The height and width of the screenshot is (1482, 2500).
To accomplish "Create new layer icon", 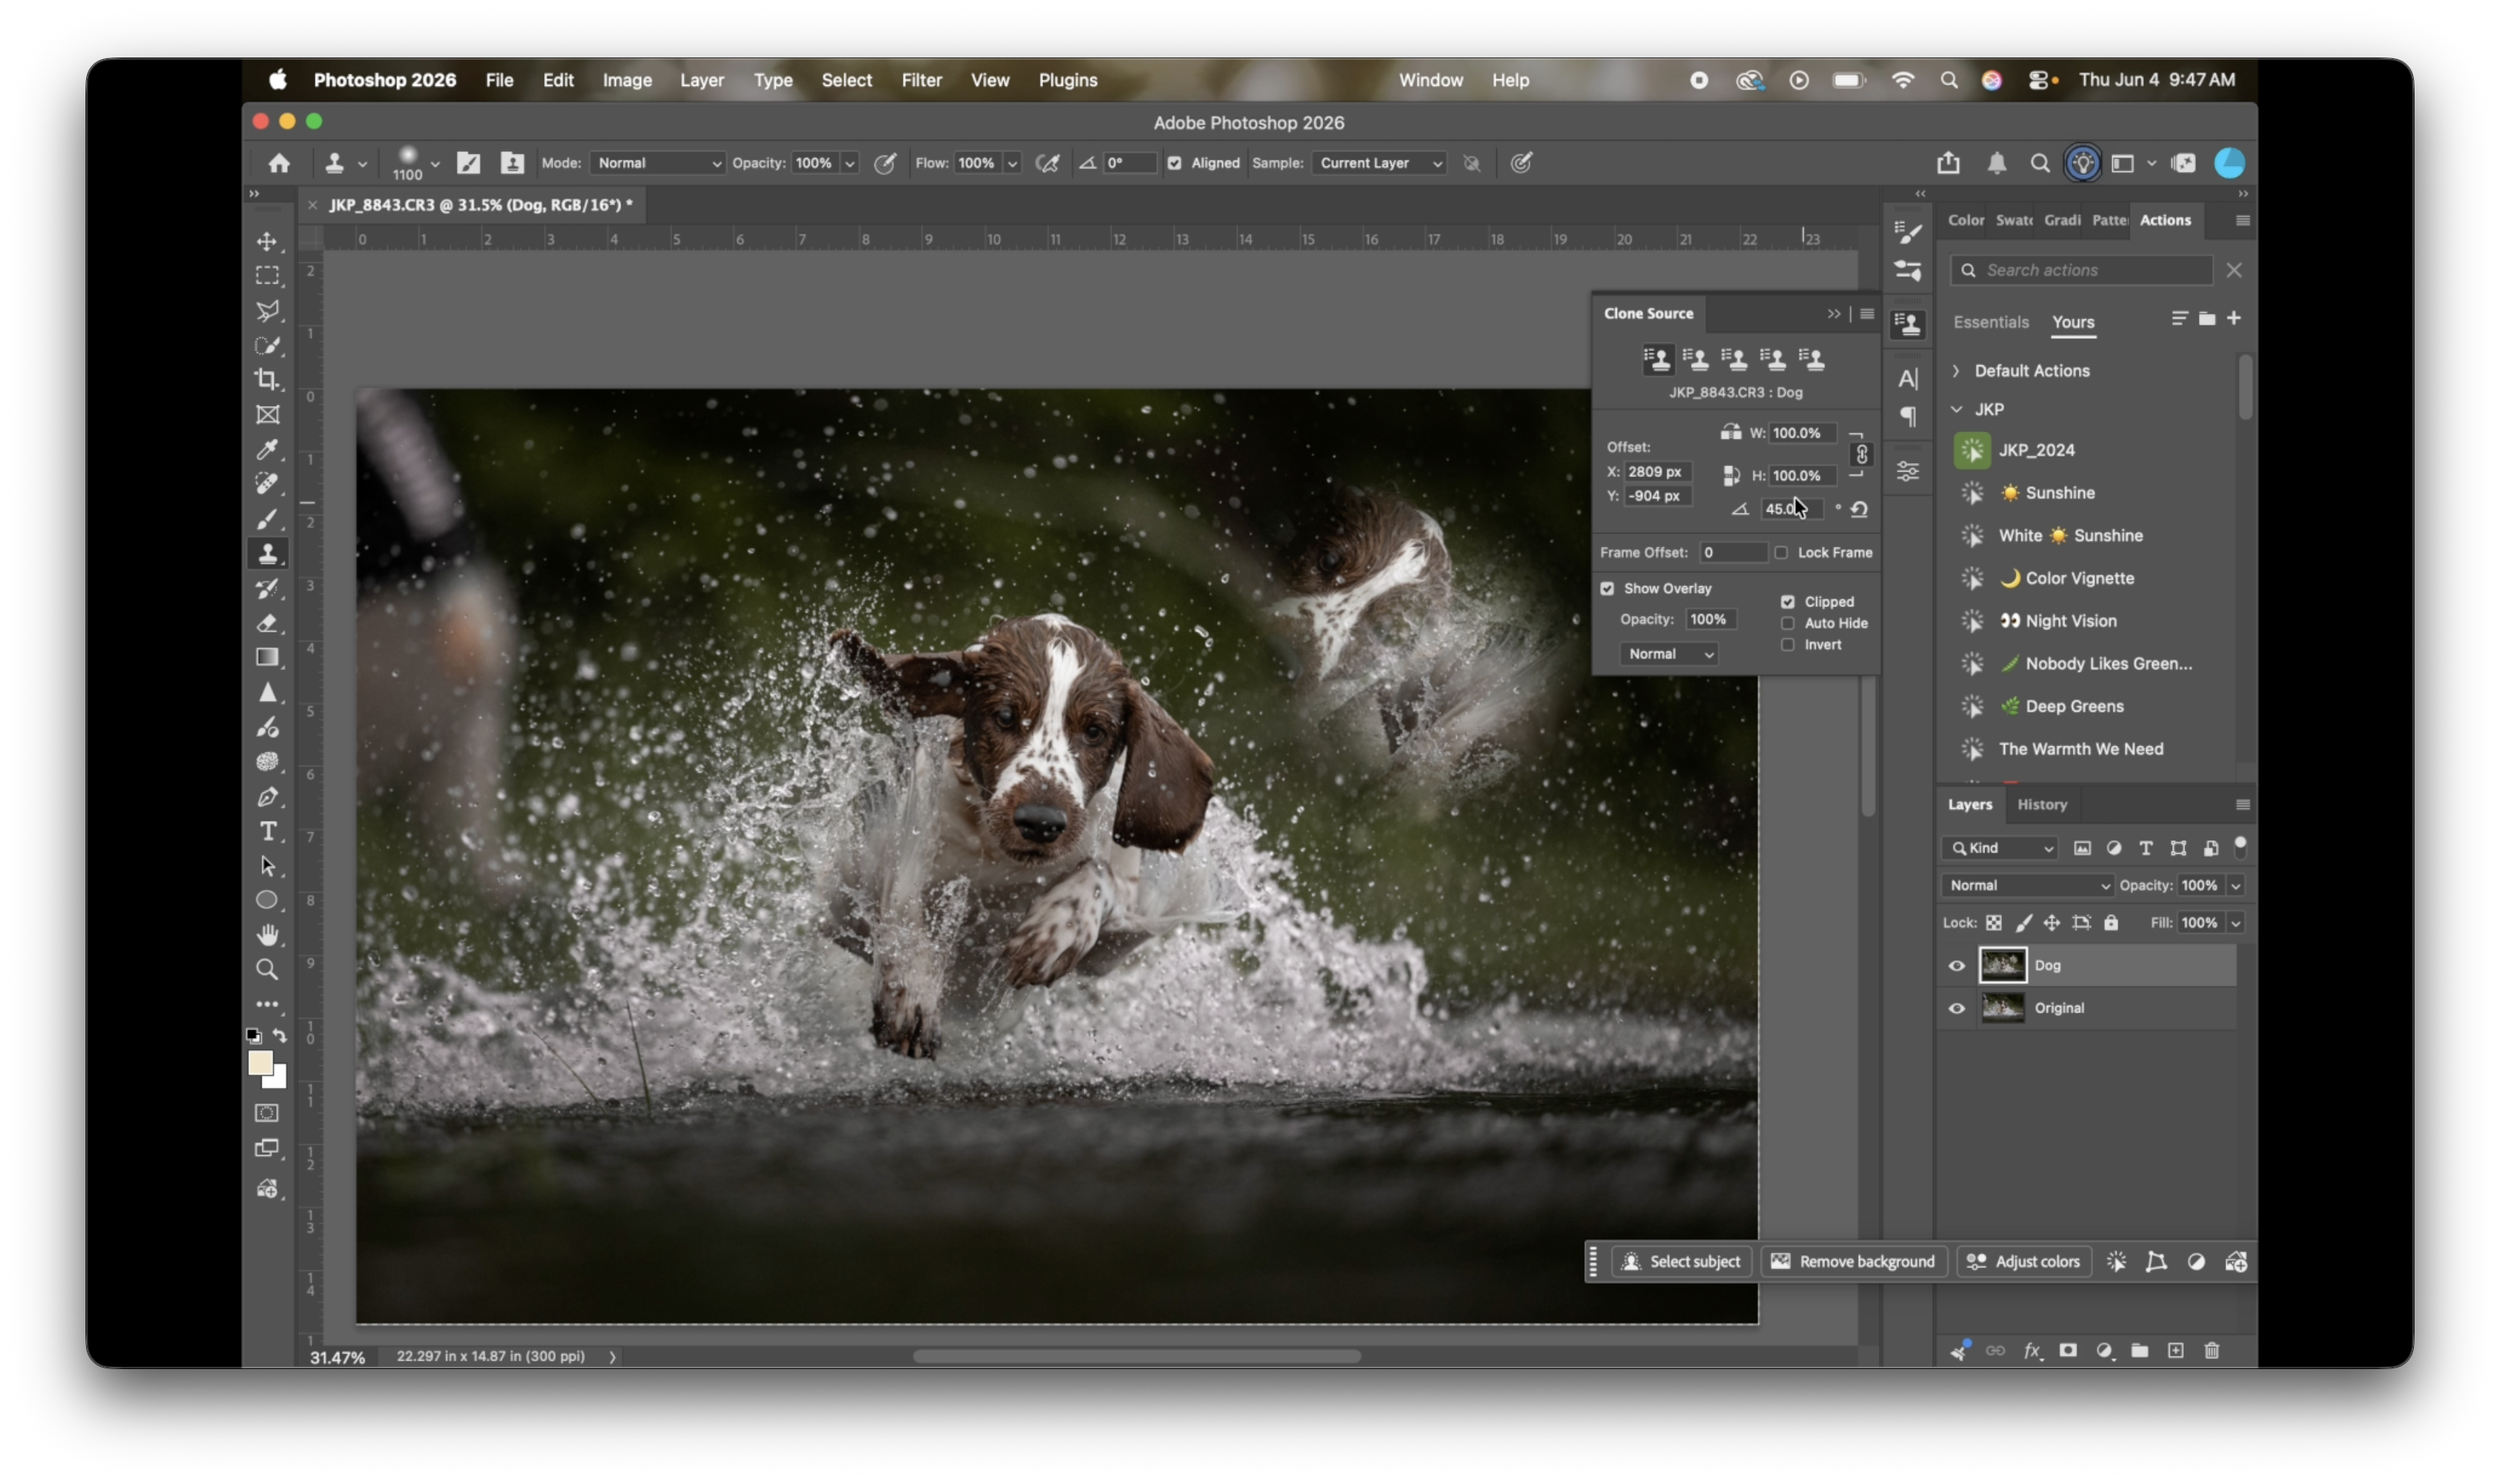I will (2176, 1351).
